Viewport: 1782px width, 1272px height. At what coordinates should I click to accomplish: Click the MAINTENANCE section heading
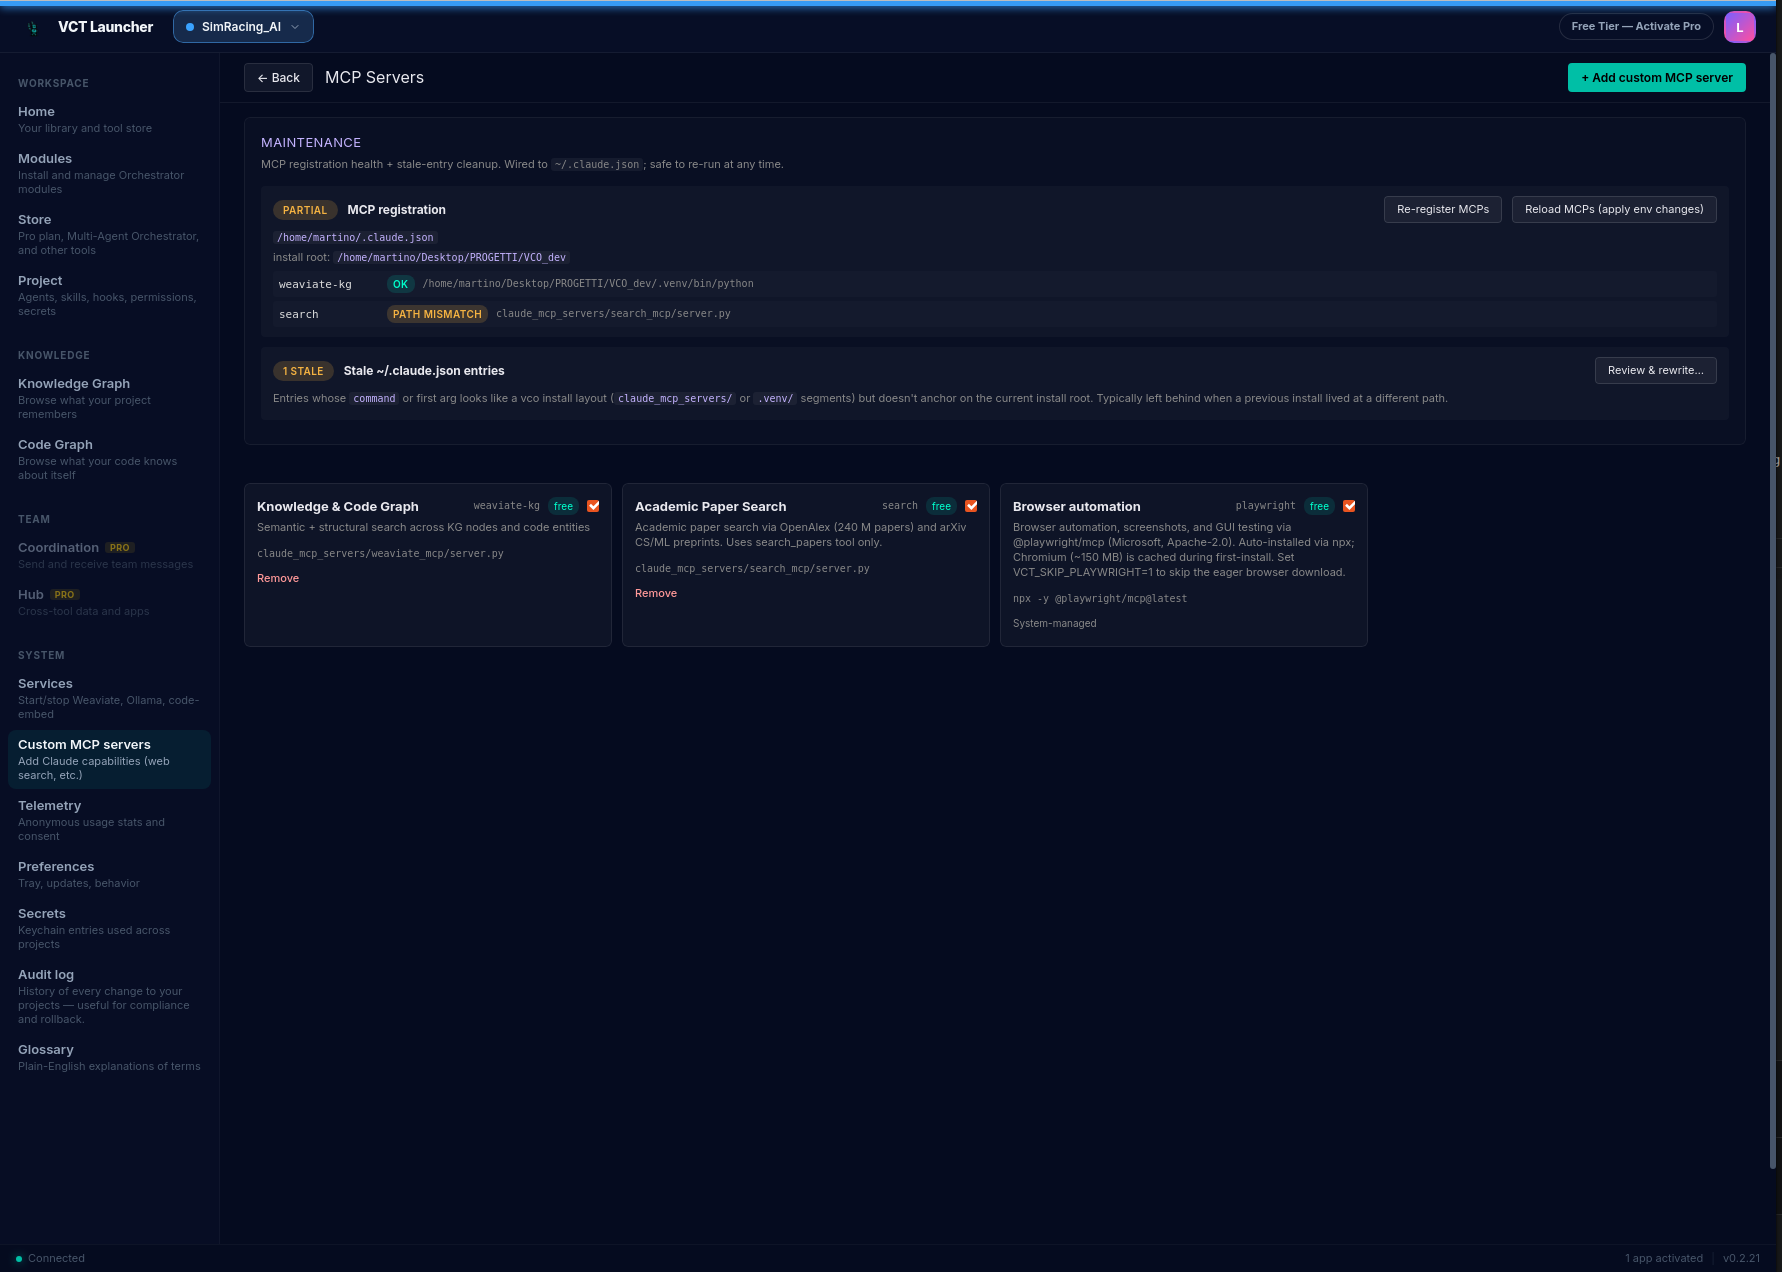[311, 143]
